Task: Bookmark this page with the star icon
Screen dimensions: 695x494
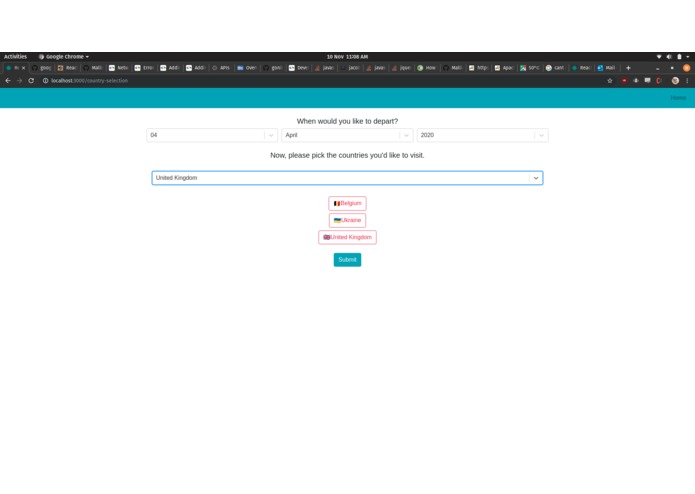Action: [x=610, y=81]
